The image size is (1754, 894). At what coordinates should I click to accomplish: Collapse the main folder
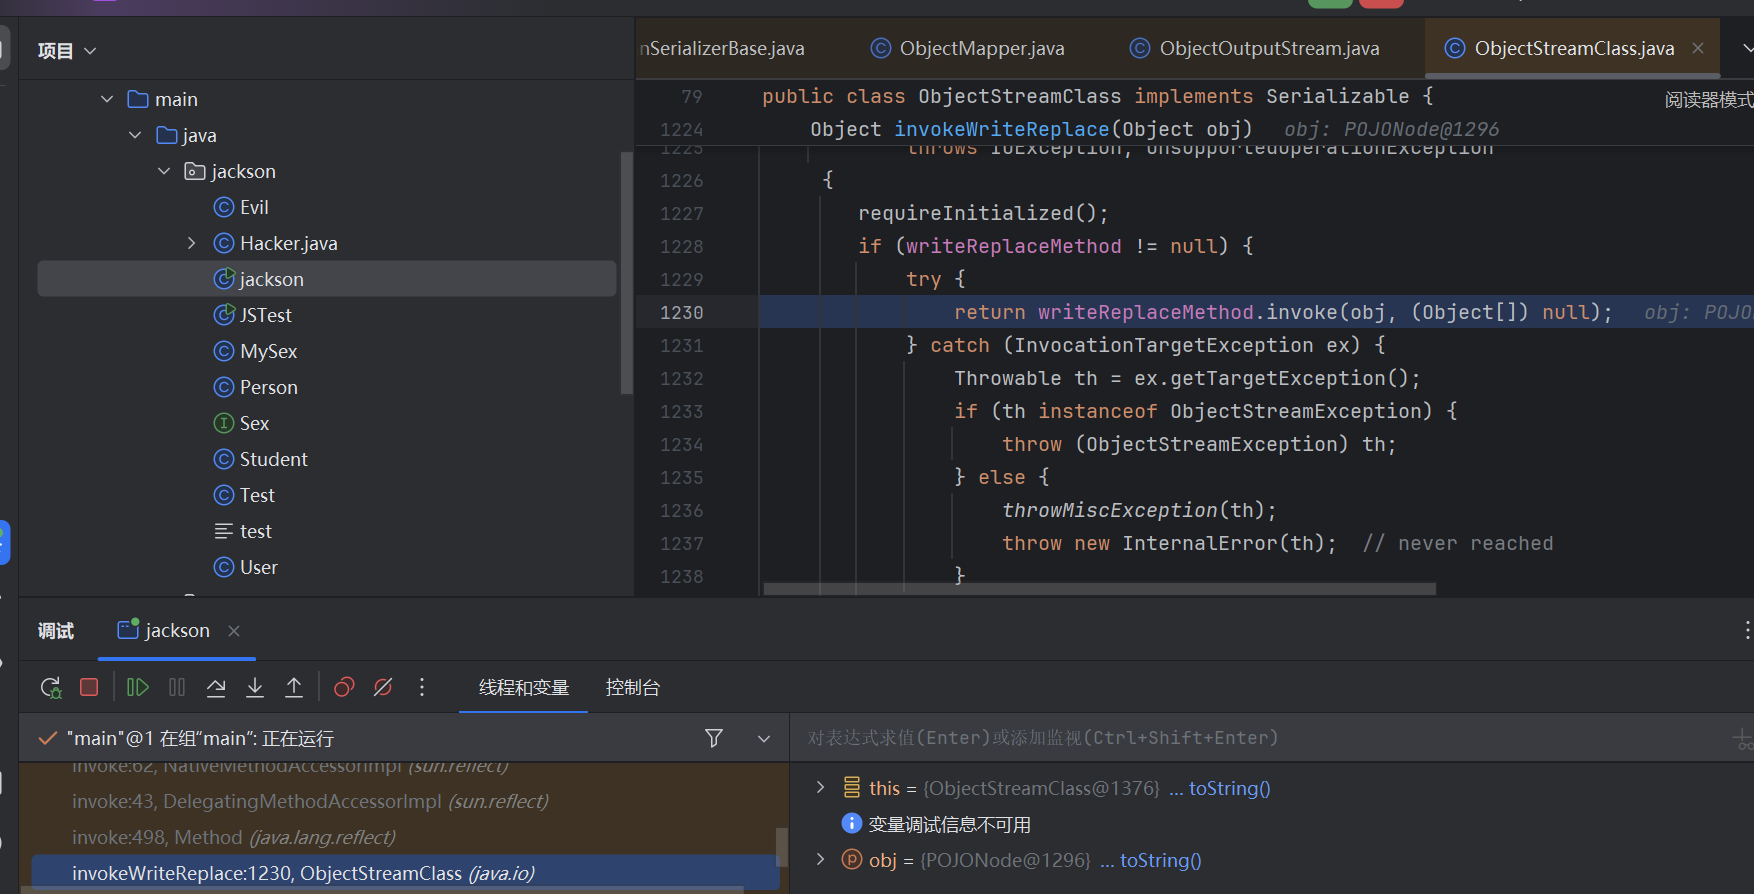107,99
